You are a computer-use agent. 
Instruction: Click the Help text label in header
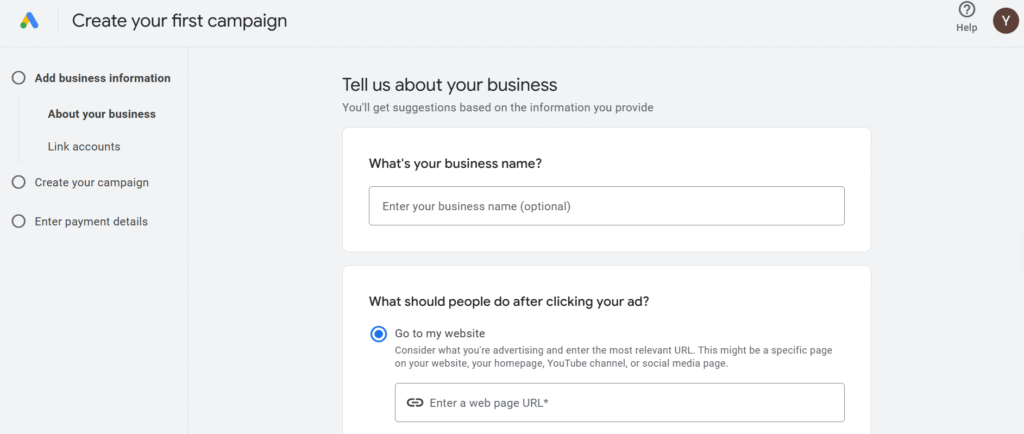coord(966,28)
